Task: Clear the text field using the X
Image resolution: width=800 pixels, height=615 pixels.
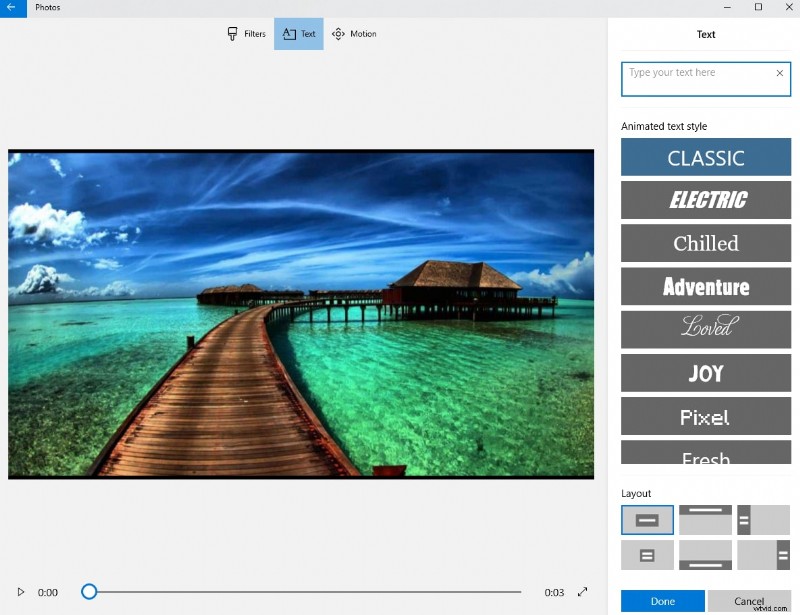Action: tap(779, 72)
